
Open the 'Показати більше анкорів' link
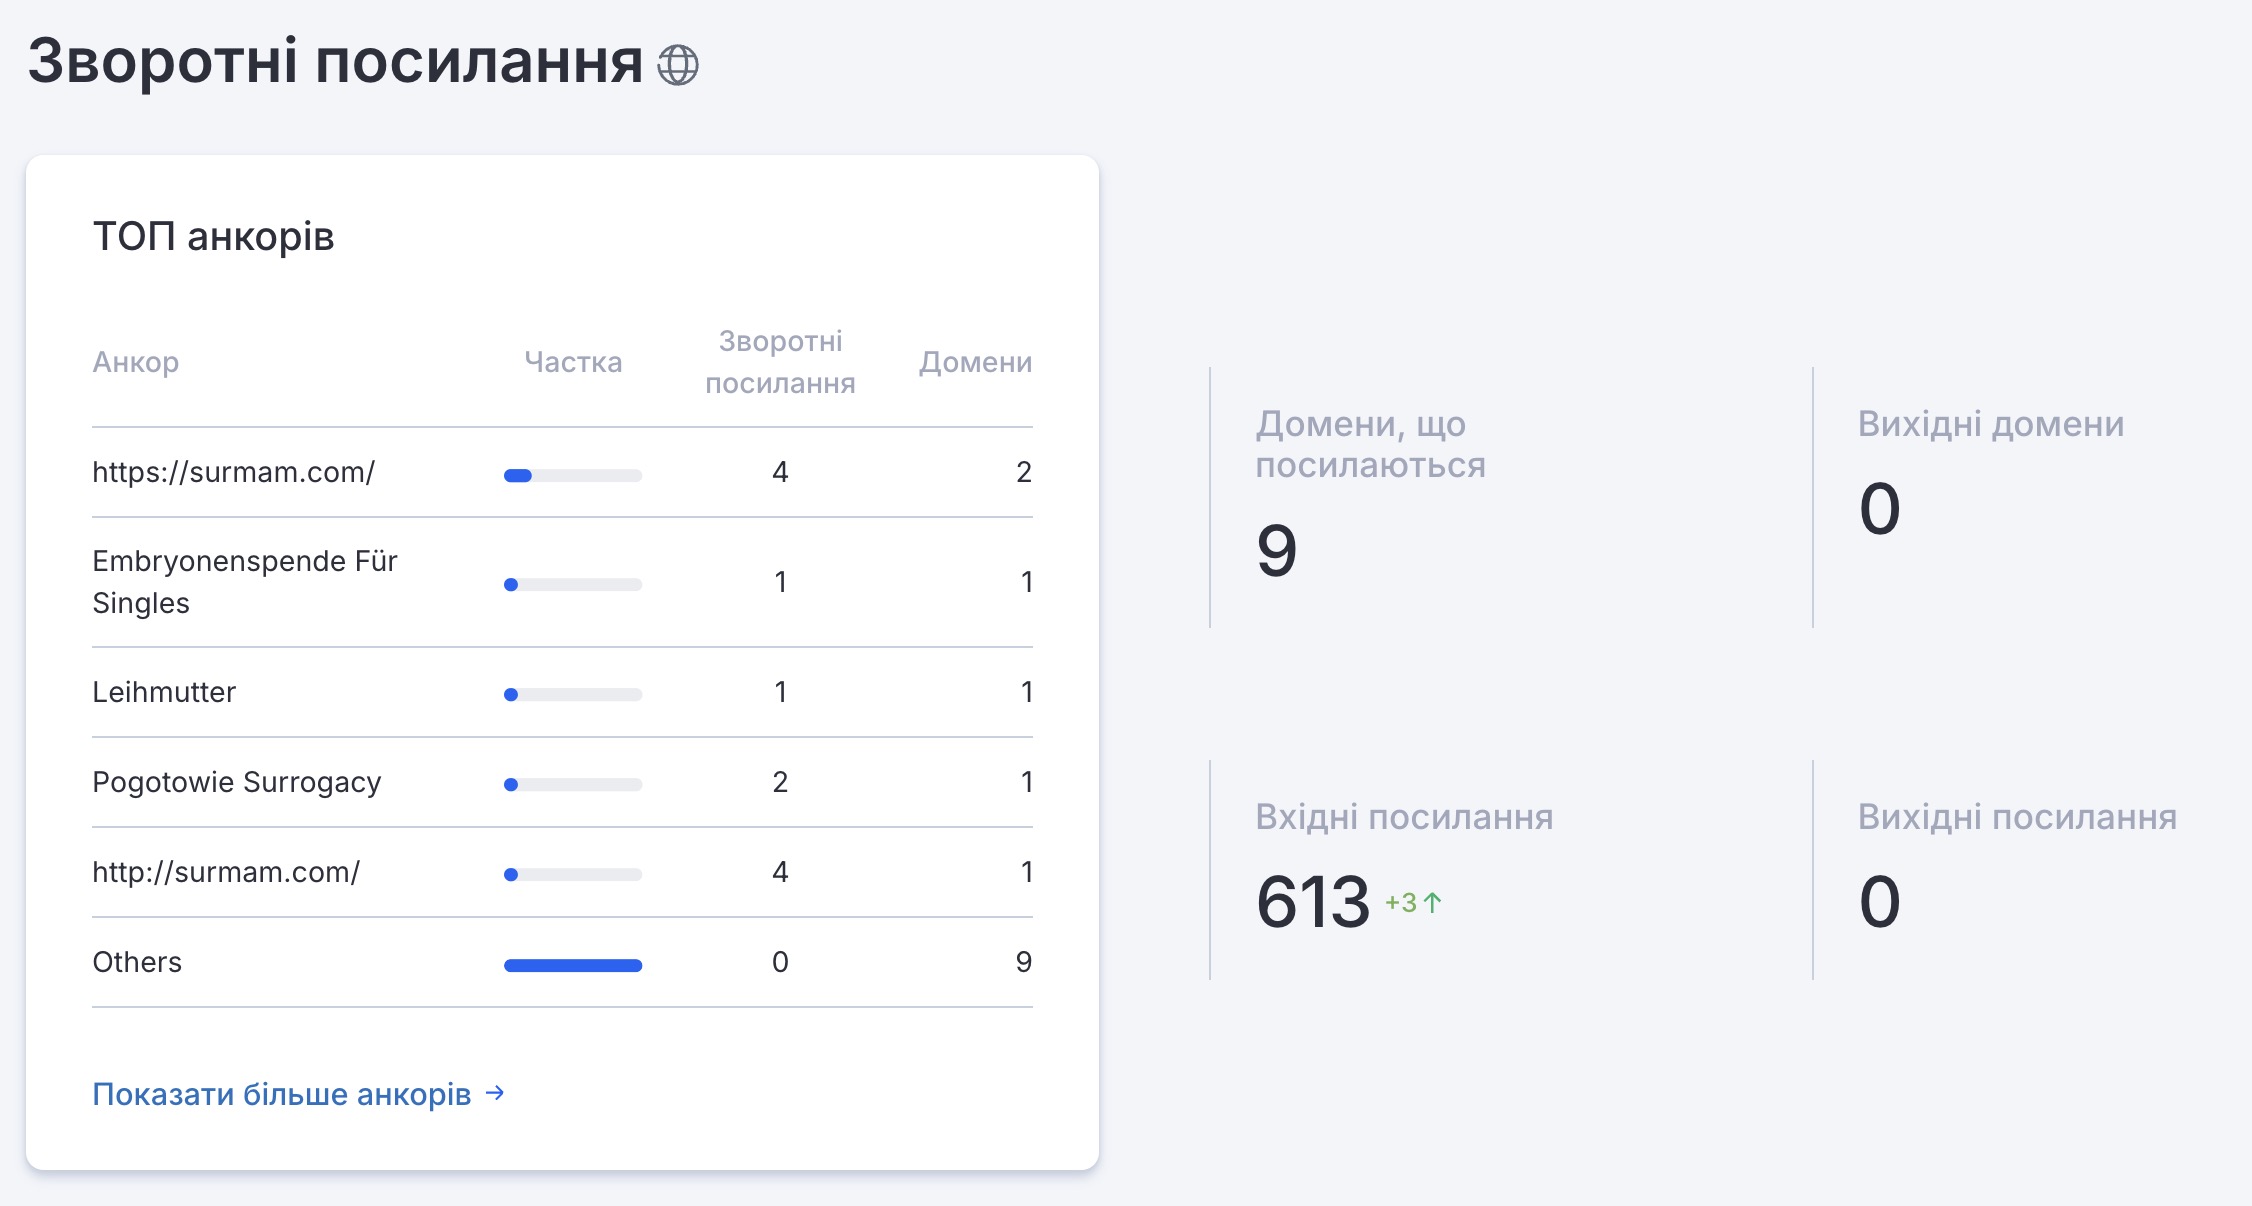pyautogui.click(x=281, y=1094)
